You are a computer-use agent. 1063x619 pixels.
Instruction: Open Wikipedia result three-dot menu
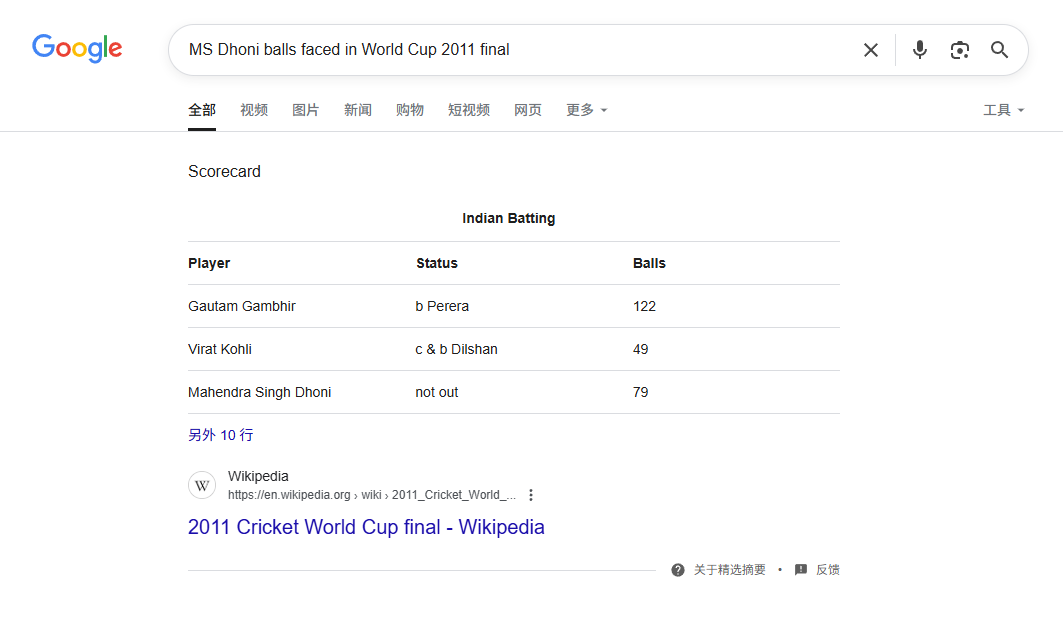click(x=531, y=495)
